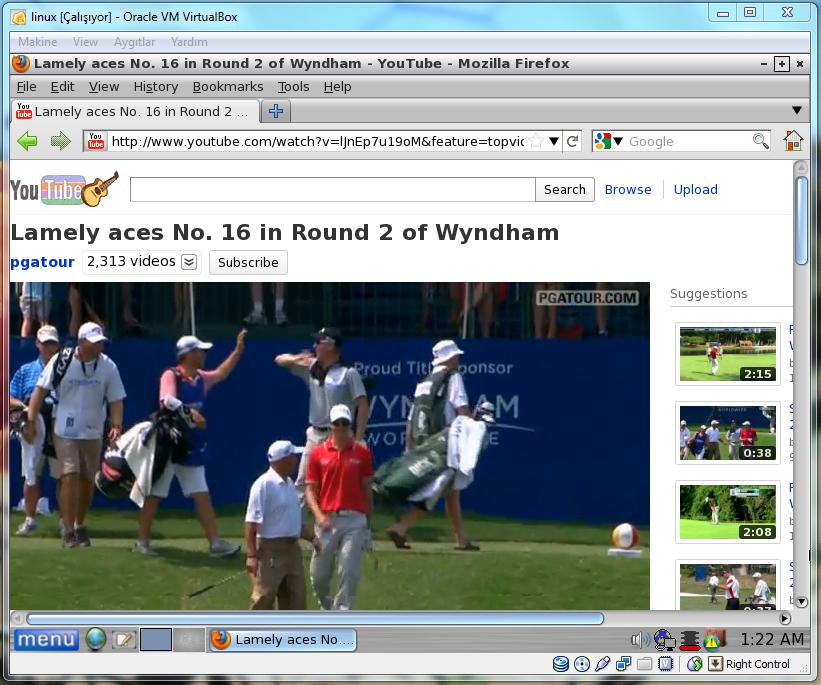The image size is (821, 685).
Task: Open the History menu in Firefox
Action: coord(156,86)
